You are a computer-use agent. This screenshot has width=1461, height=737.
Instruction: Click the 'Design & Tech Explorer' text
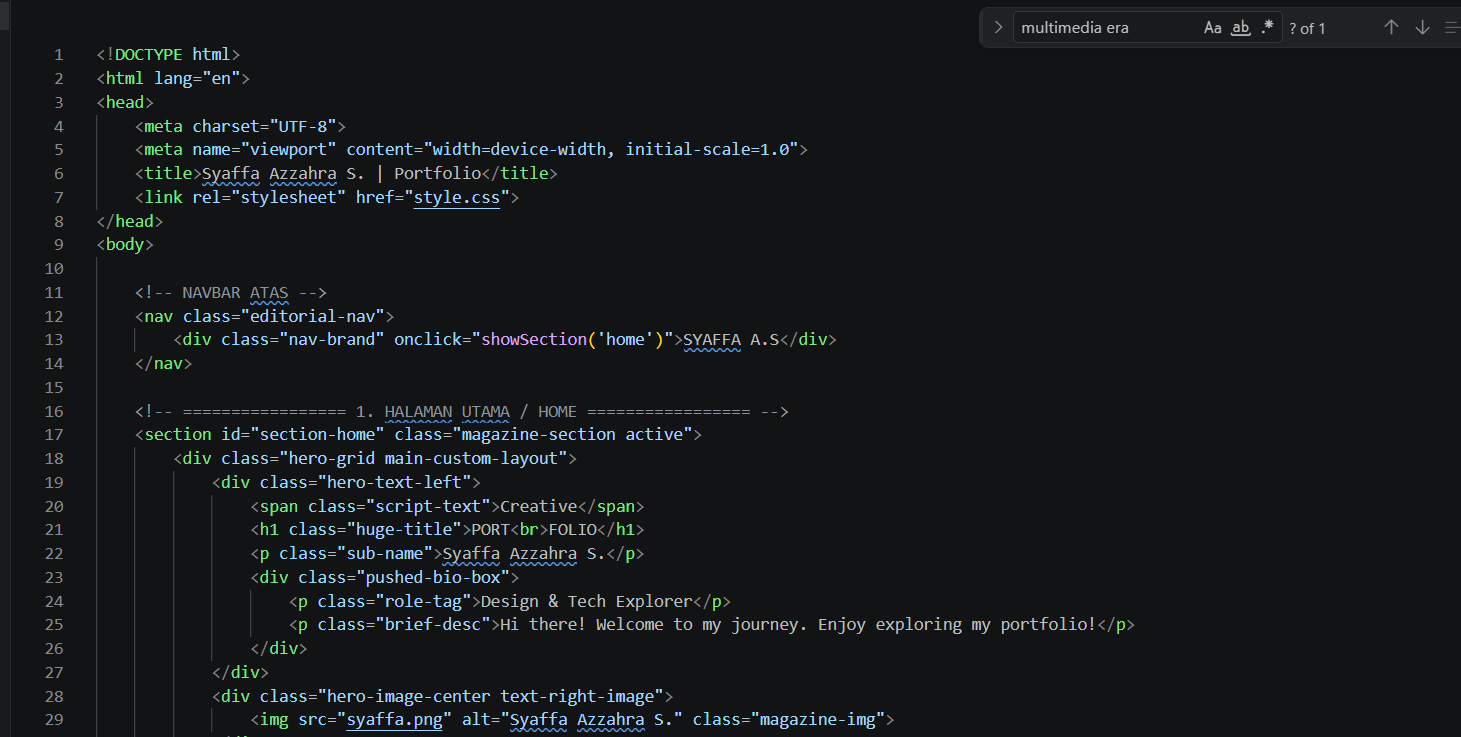point(586,602)
